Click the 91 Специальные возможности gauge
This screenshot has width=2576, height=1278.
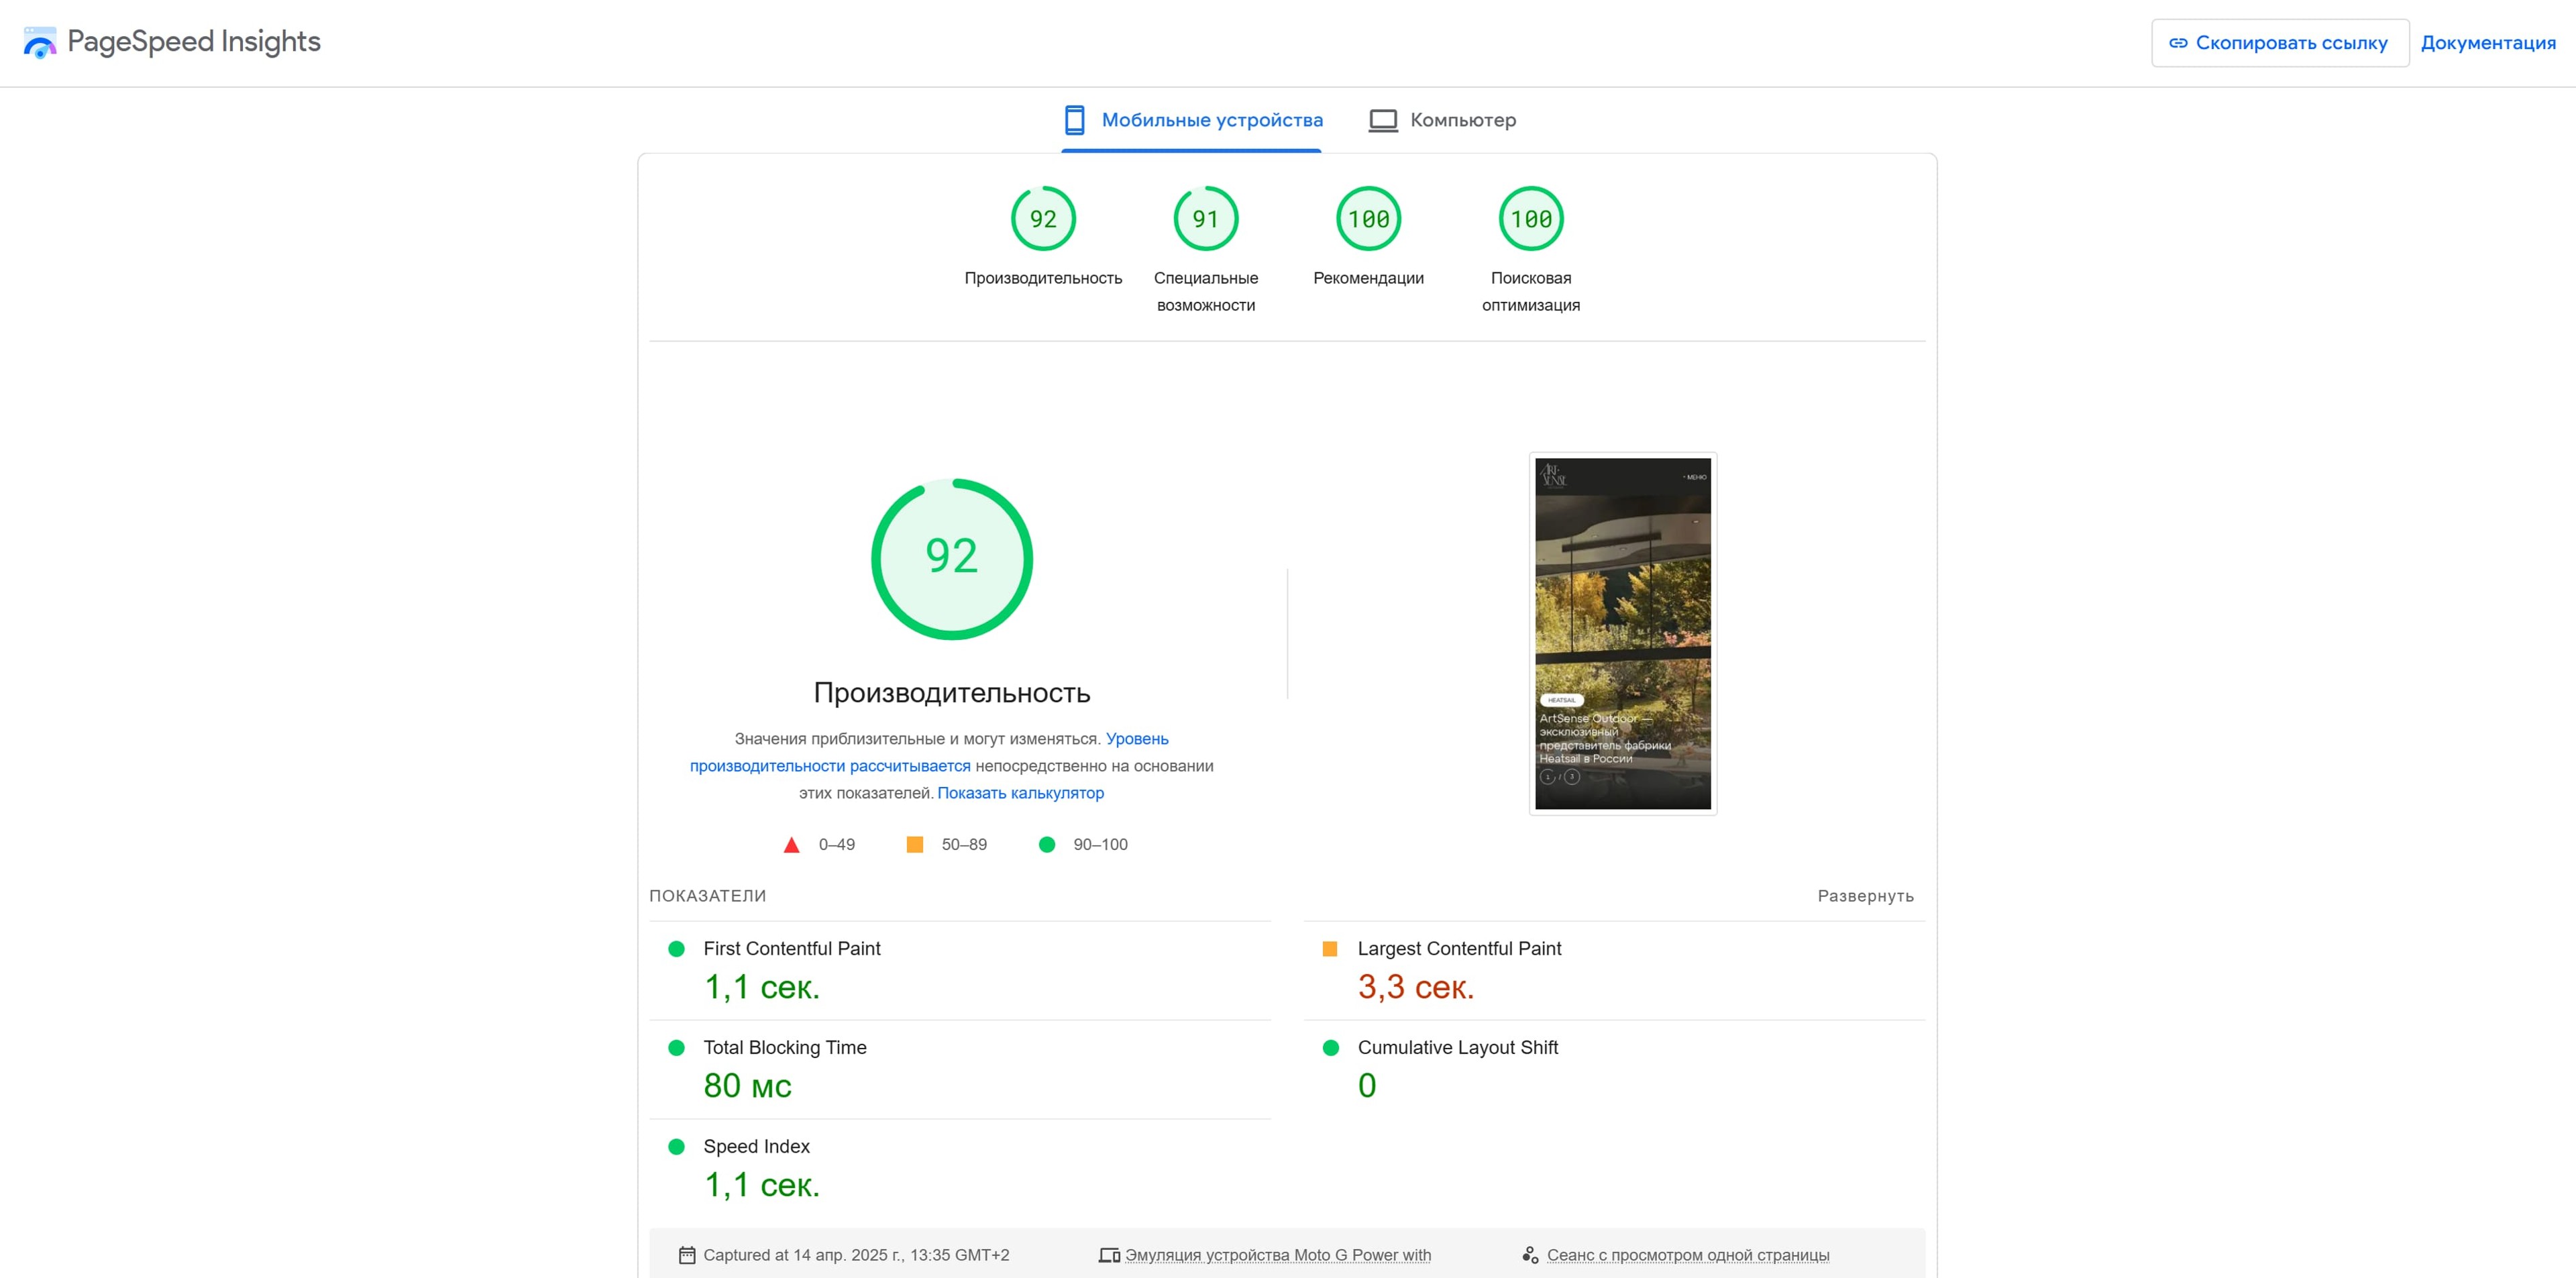[x=1206, y=218]
